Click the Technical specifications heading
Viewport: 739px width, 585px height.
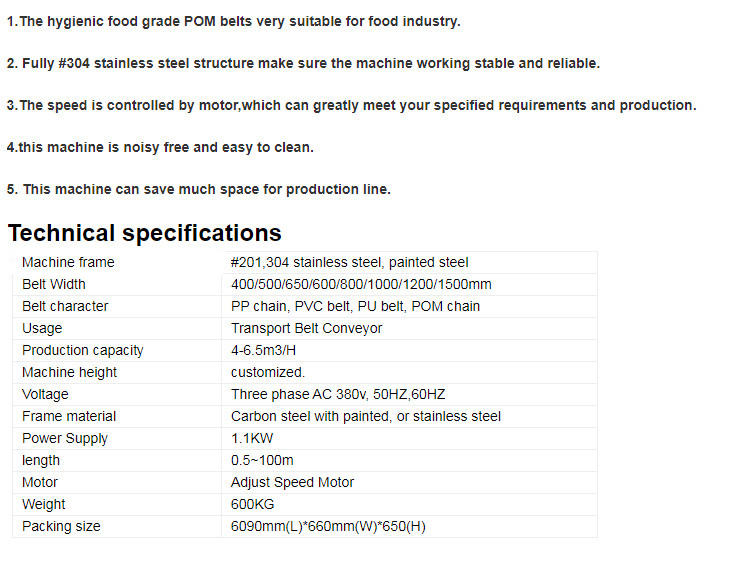point(145,233)
